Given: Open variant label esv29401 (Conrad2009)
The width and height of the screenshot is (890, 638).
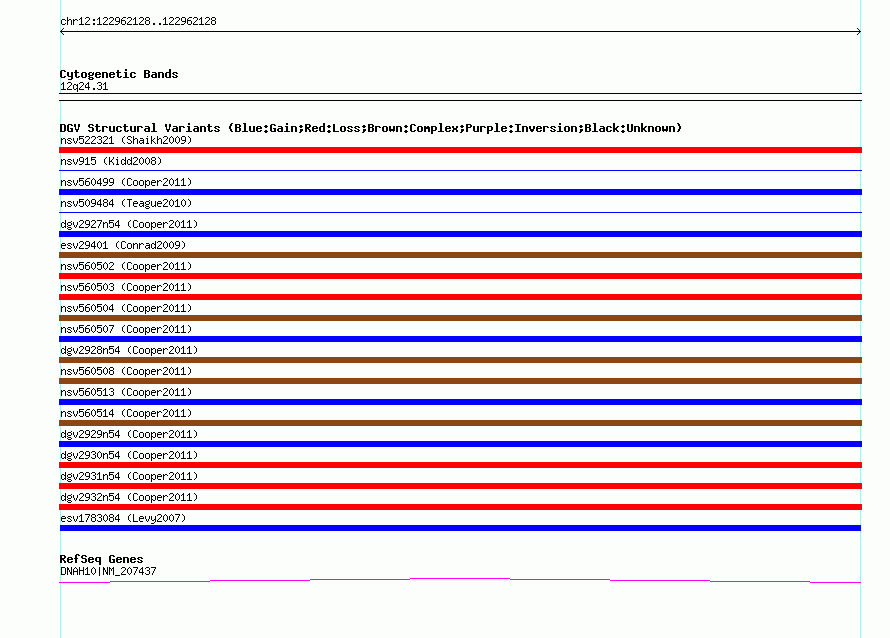Looking at the screenshot, I should click(x=123, y=245).
